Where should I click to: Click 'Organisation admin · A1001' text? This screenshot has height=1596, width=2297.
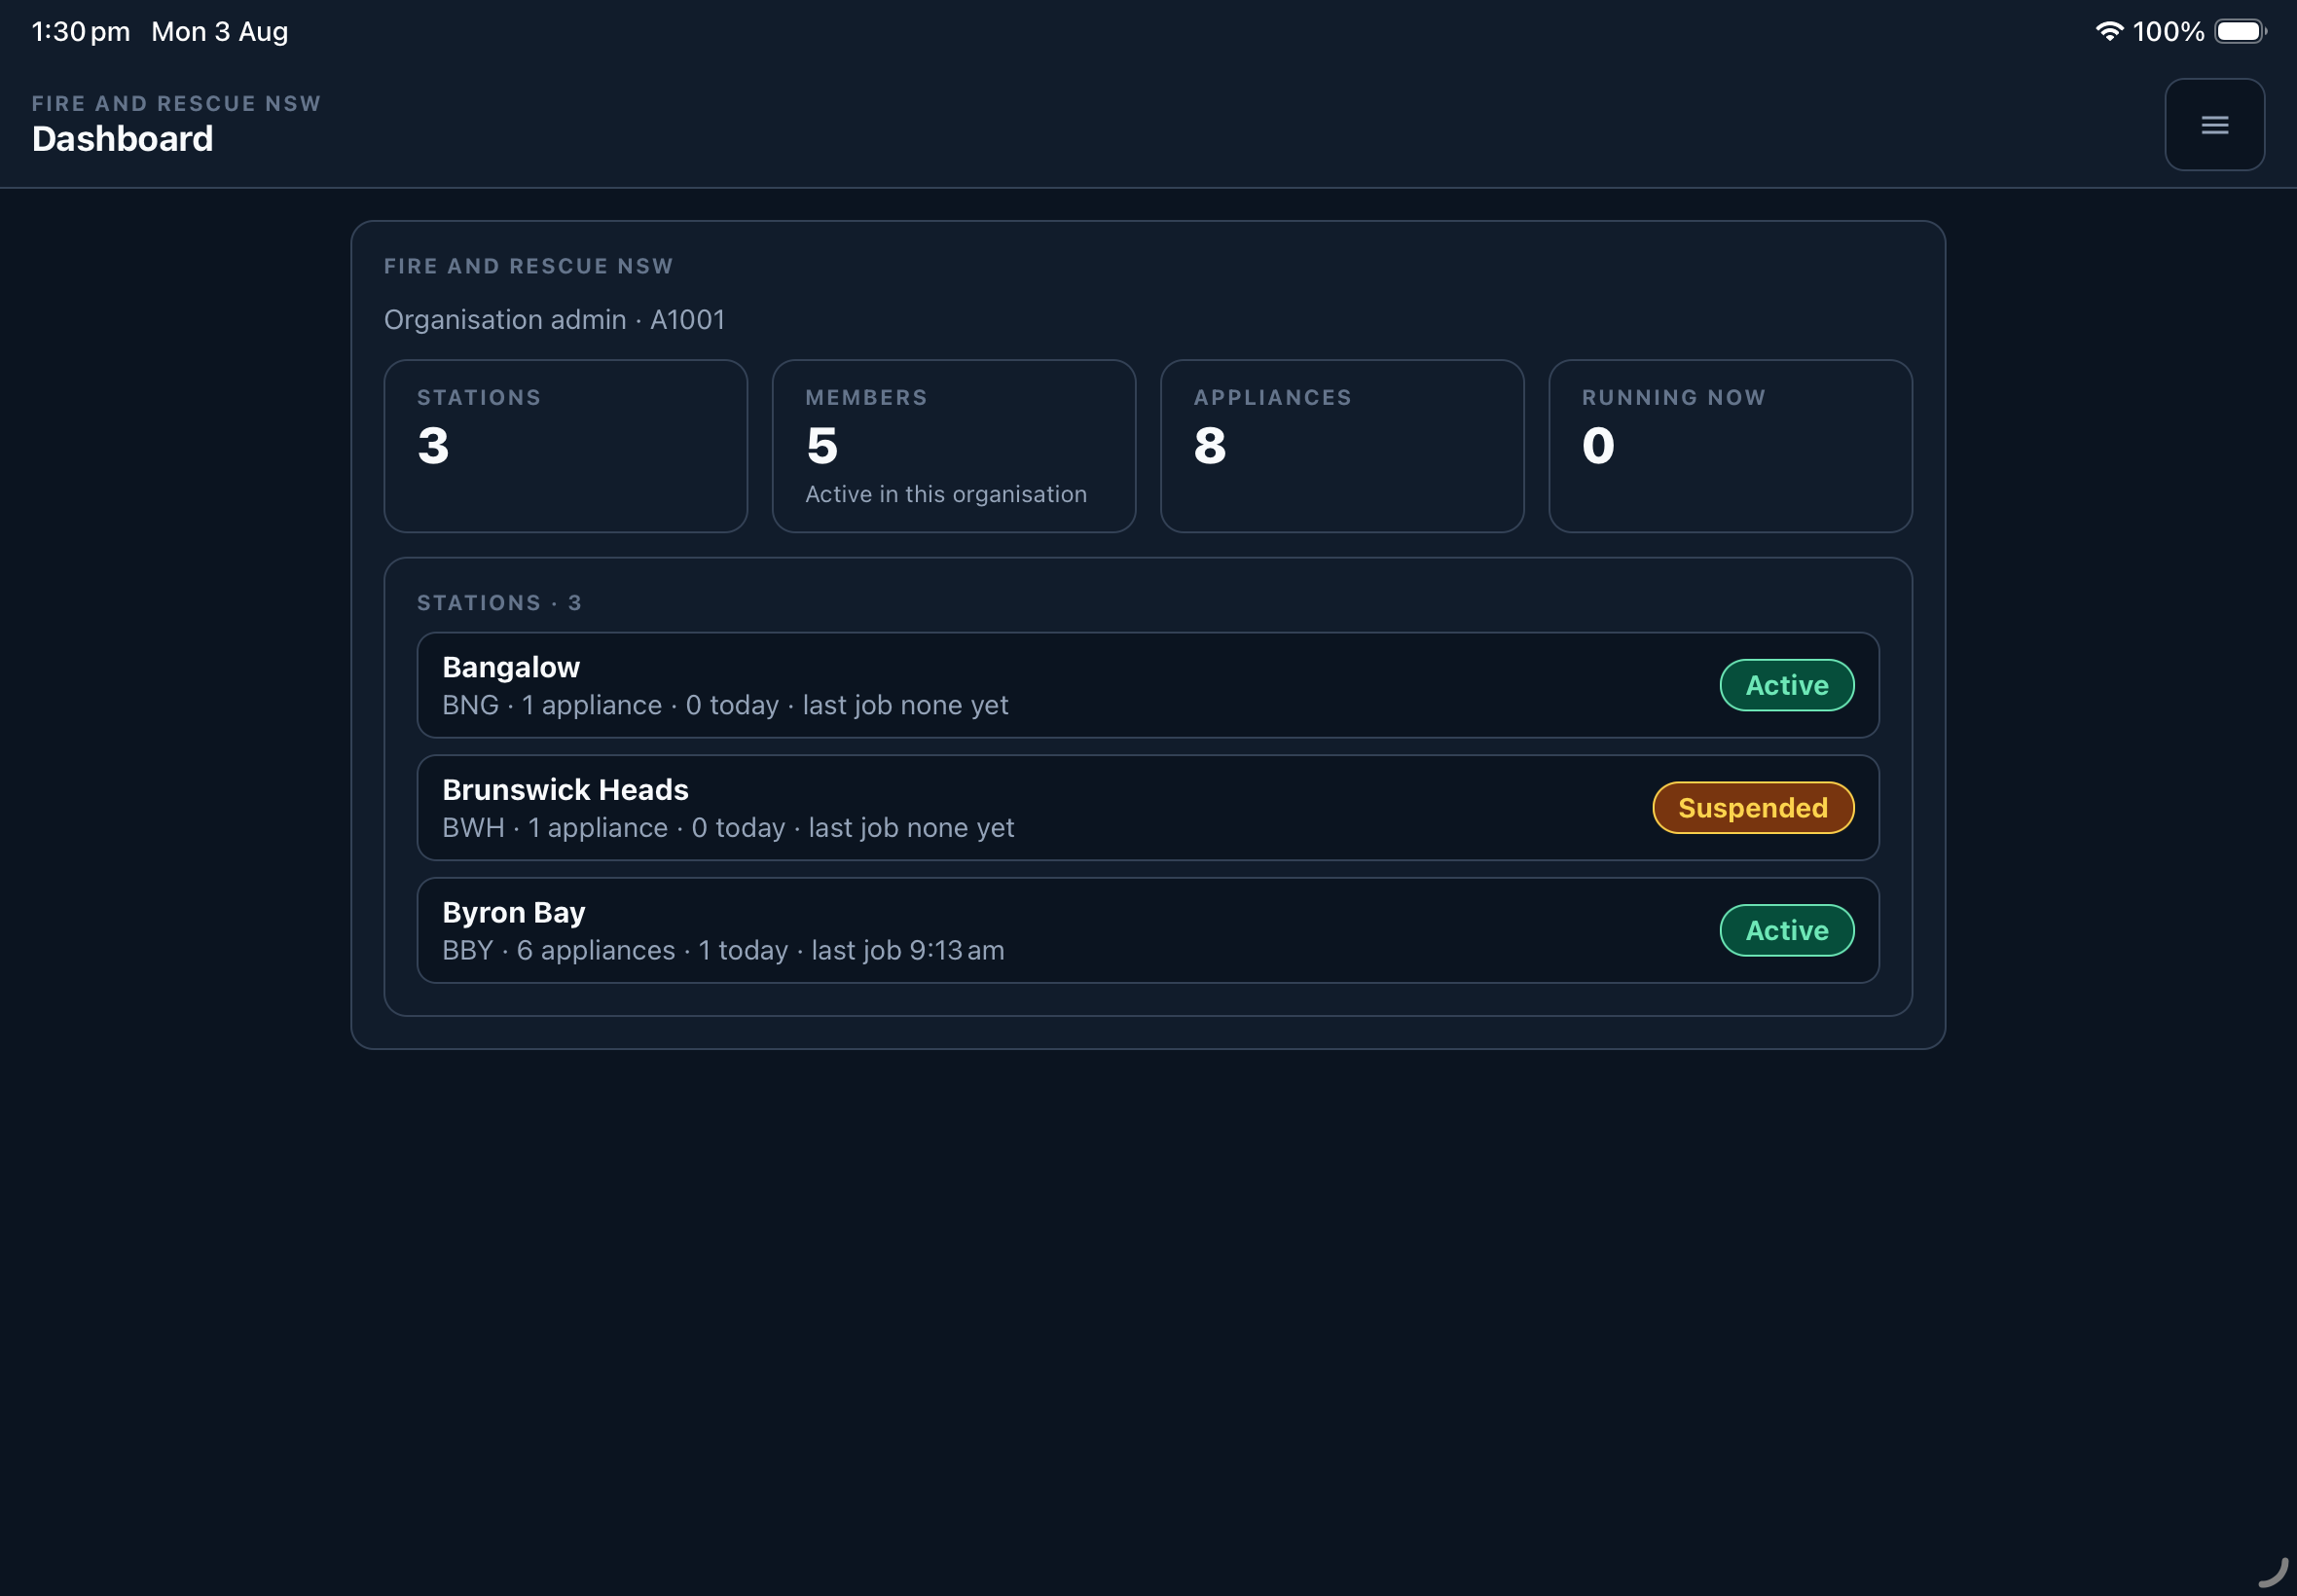(554, 320)
